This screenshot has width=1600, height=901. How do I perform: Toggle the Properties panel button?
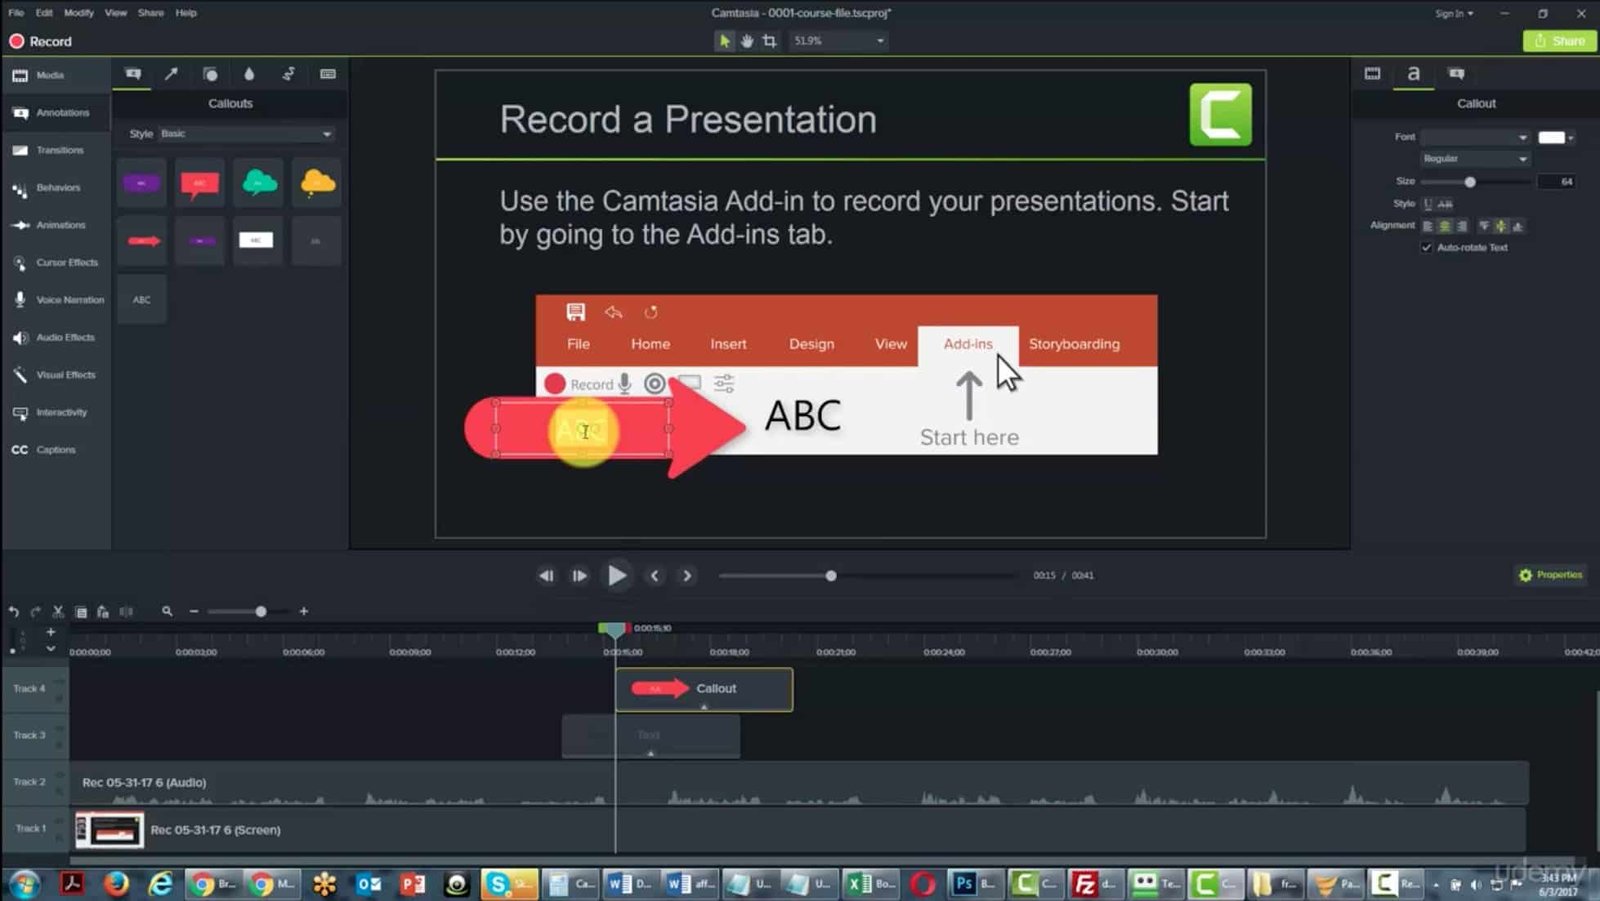tap(1551, 575)
